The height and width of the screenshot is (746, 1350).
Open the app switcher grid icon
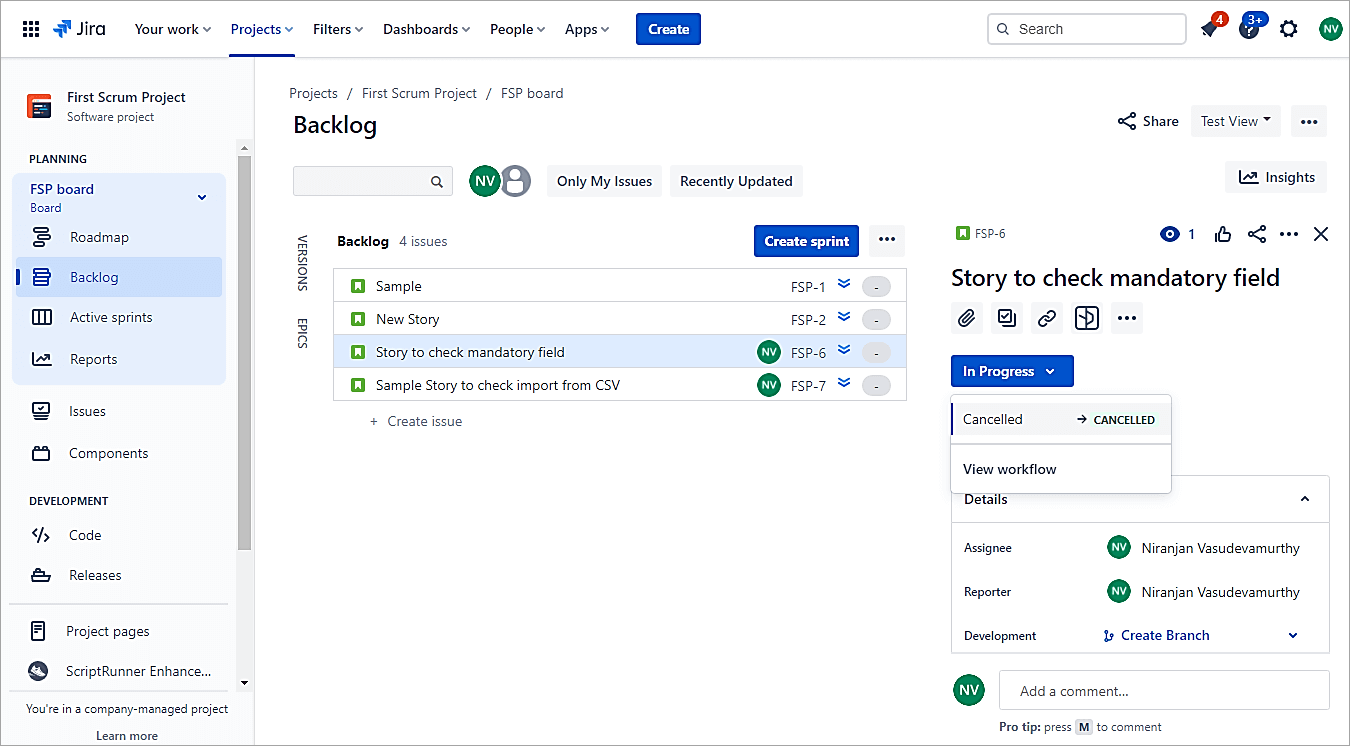31,29
